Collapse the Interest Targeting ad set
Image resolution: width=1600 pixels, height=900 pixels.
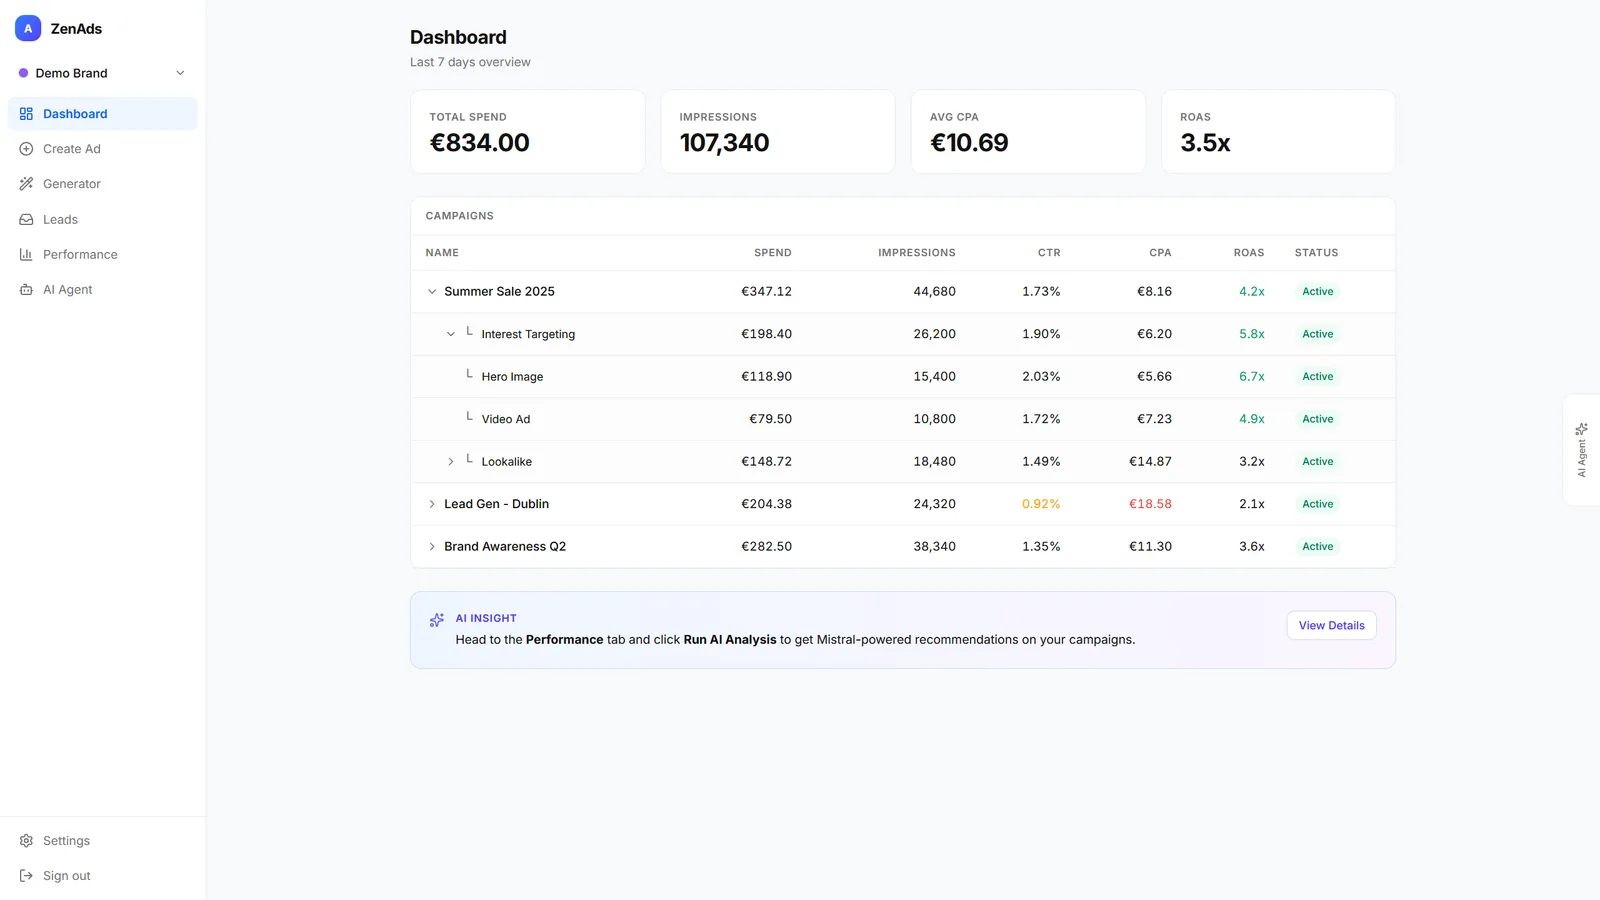tap(450, 334)
